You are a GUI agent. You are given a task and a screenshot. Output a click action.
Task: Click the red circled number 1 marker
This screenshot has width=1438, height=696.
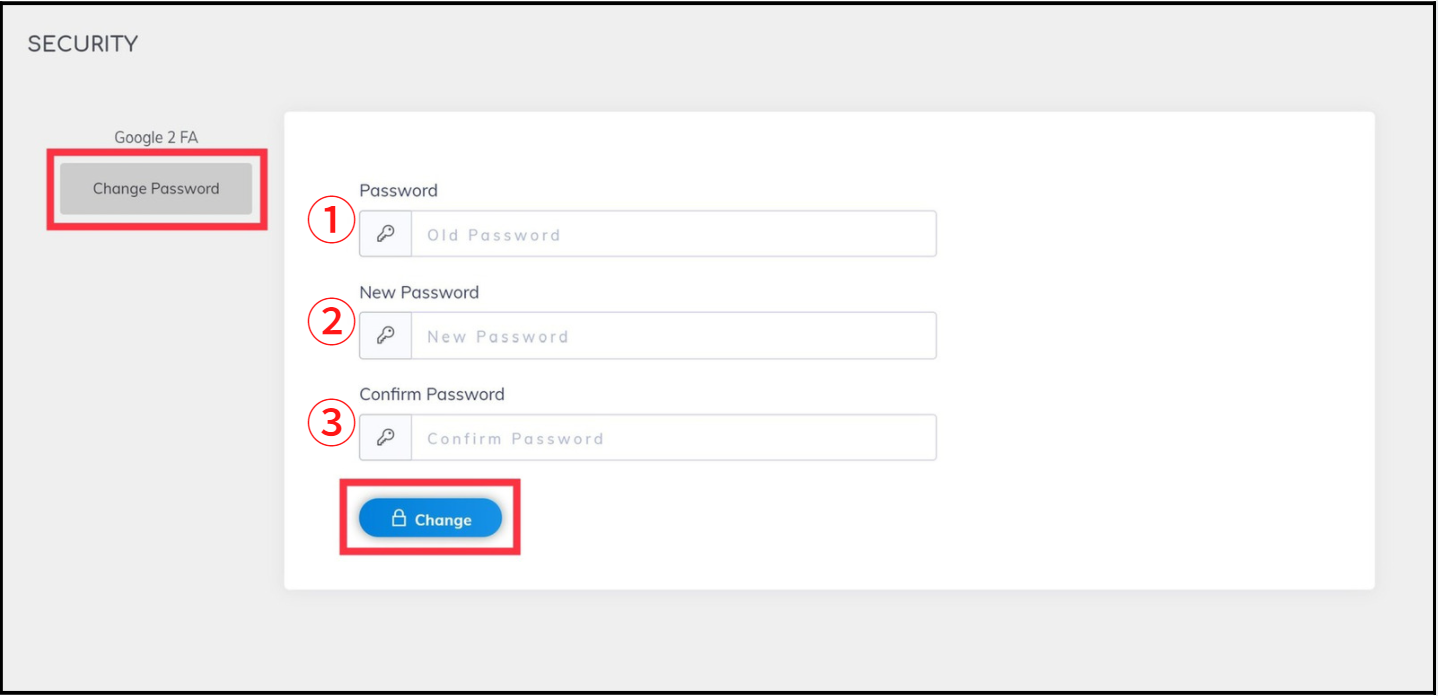click(331, 222)
